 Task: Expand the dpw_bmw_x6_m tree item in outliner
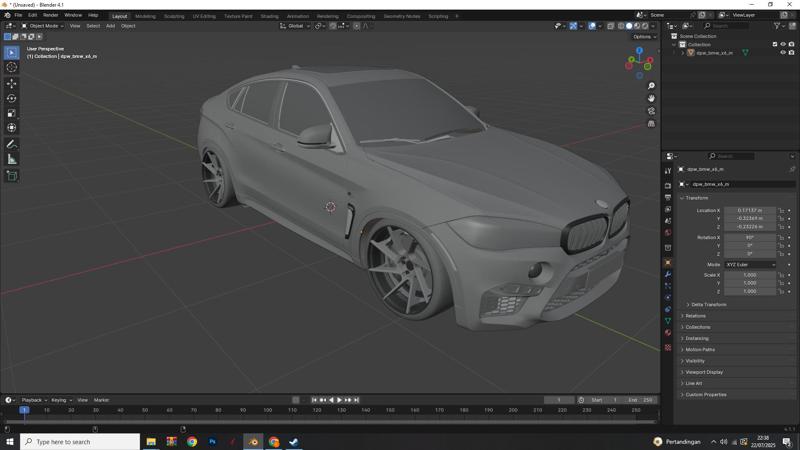(x=683, y=53)
